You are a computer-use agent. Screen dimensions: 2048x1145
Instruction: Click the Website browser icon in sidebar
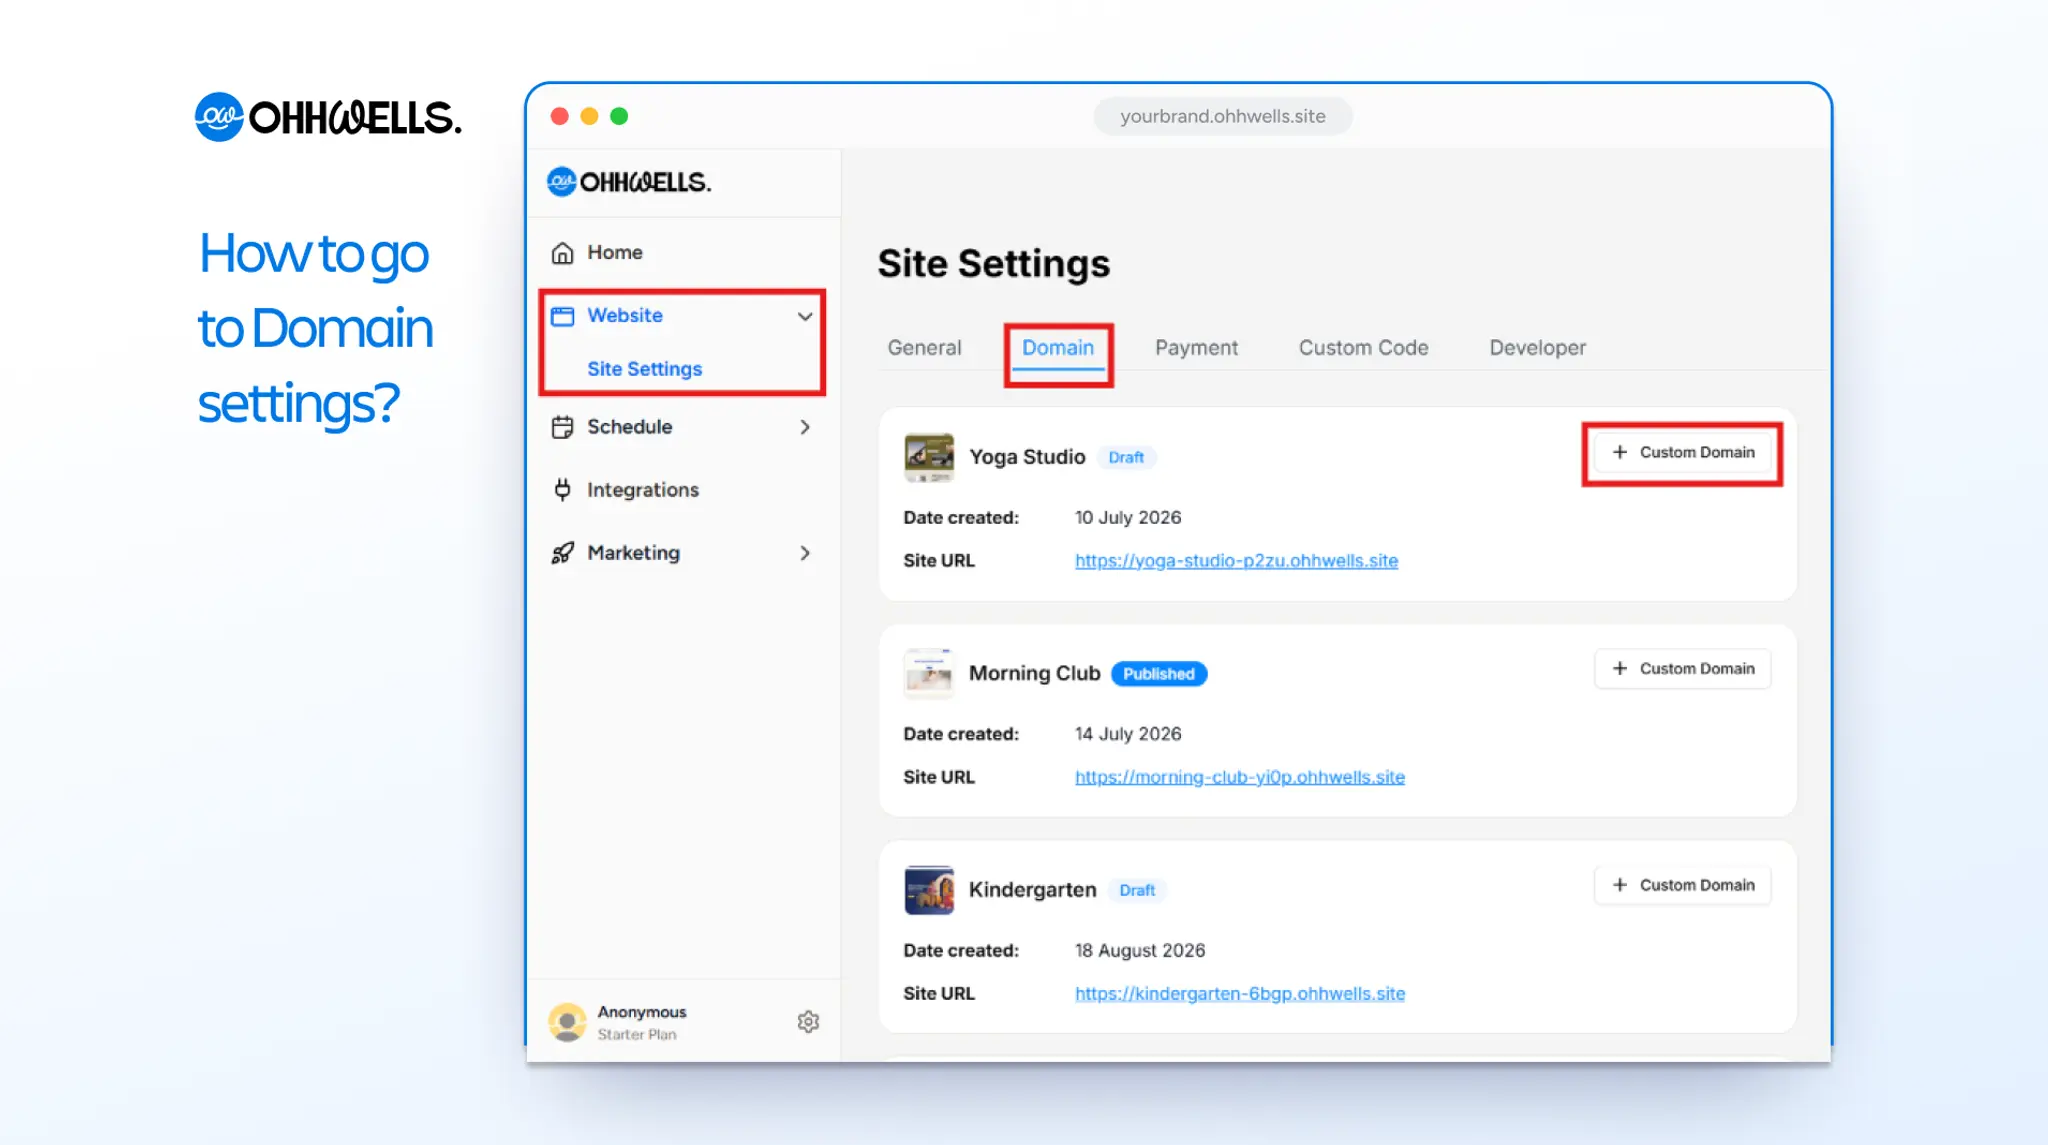562,316
